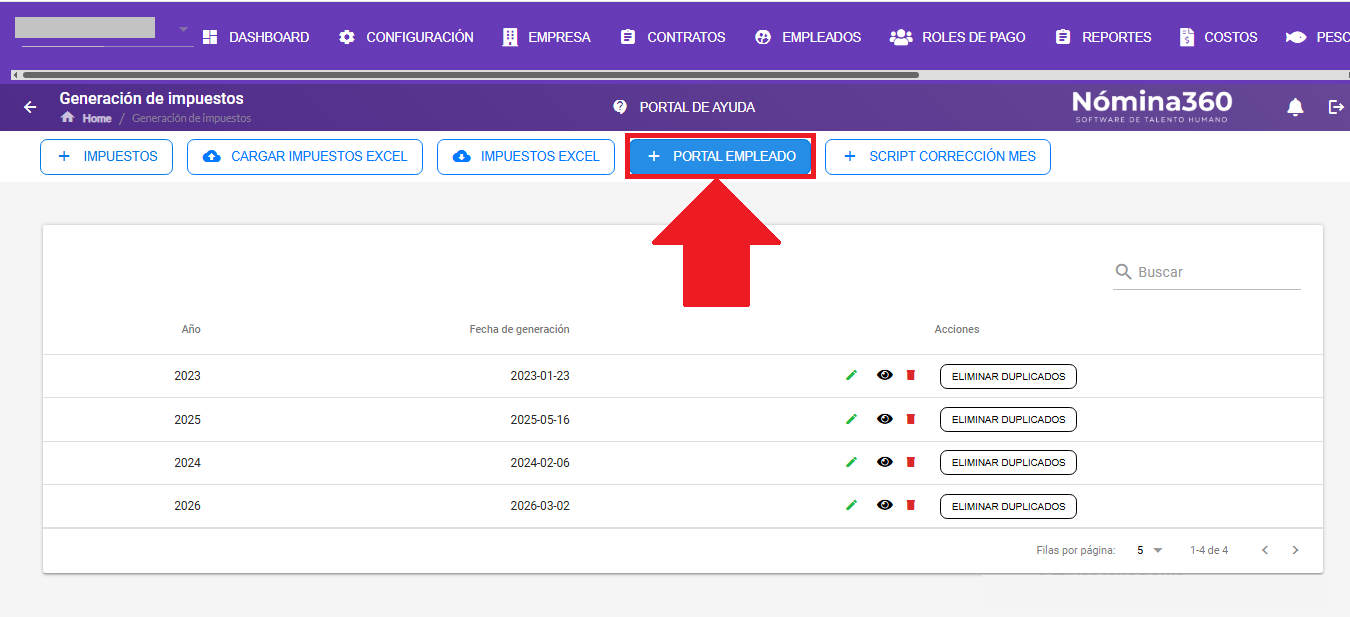This screenshot has height=617, width=1350.
Task: Edit the 2023 row with pencil icon
Action: point(851,375)
